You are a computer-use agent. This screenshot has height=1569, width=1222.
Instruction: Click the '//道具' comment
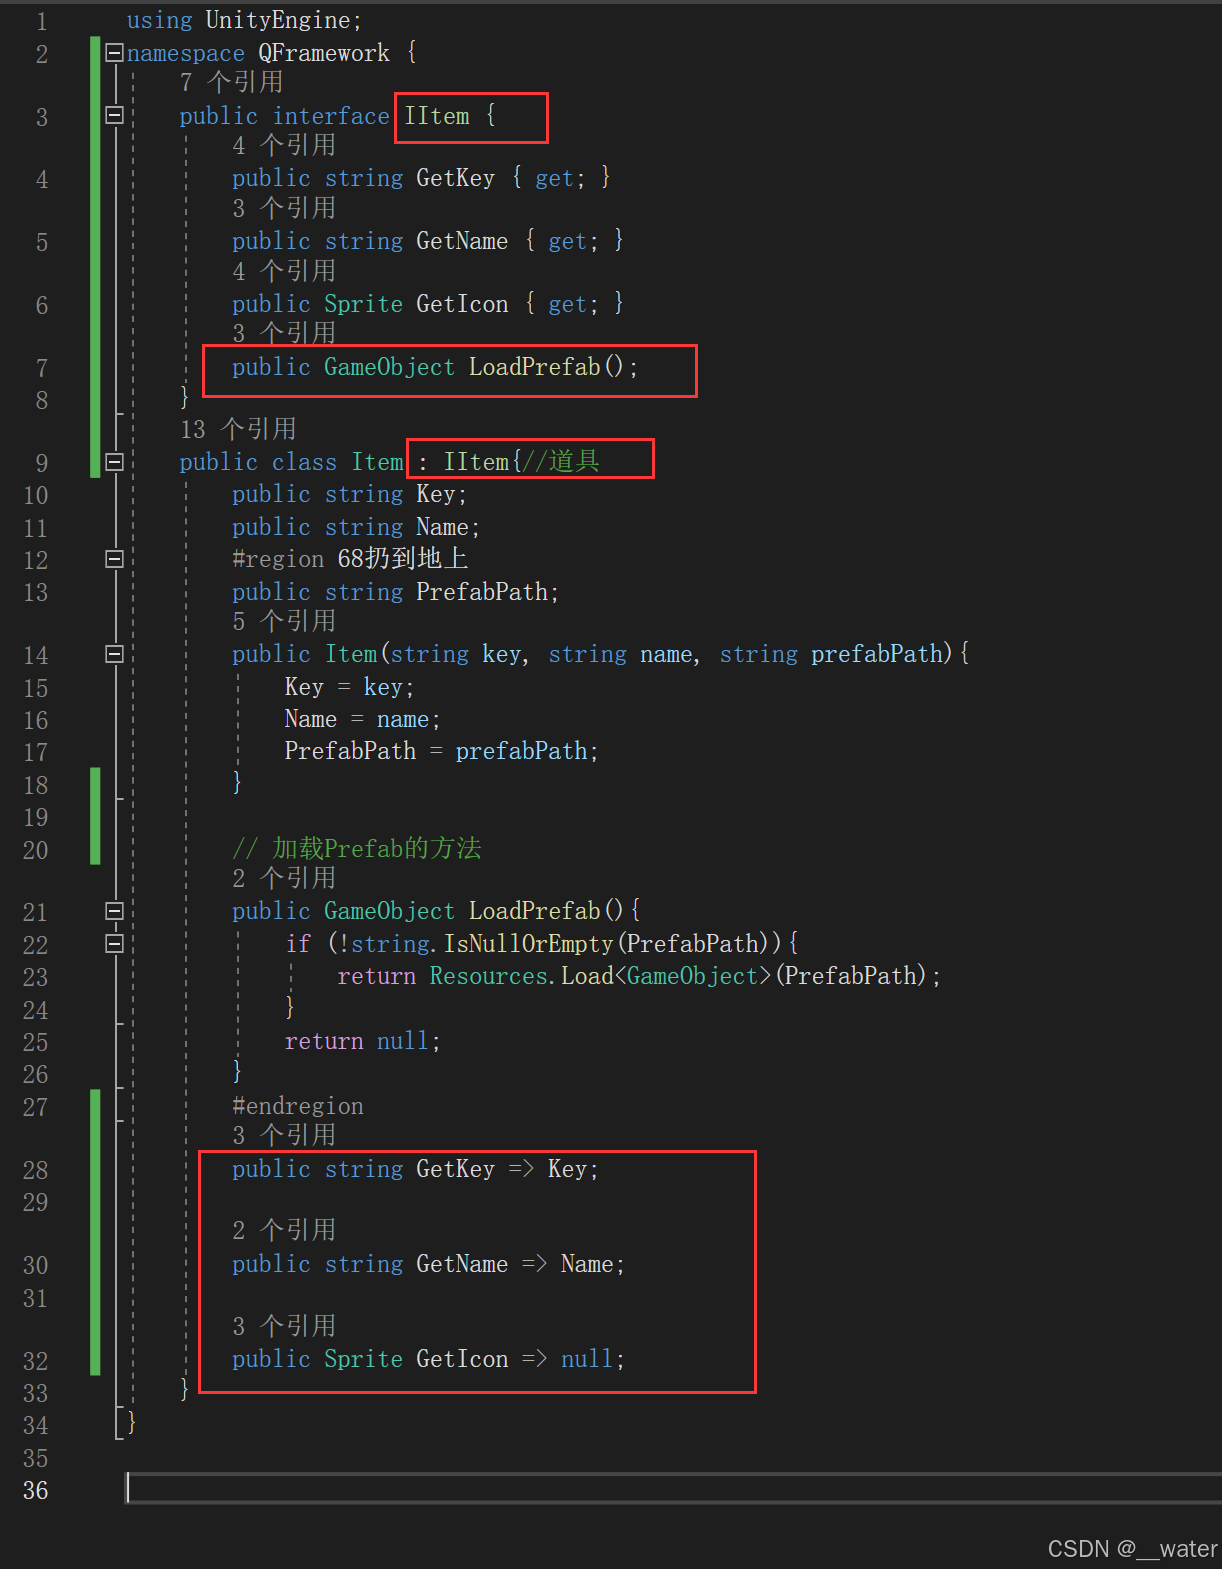pyautogui.click(x=561, y=461)
